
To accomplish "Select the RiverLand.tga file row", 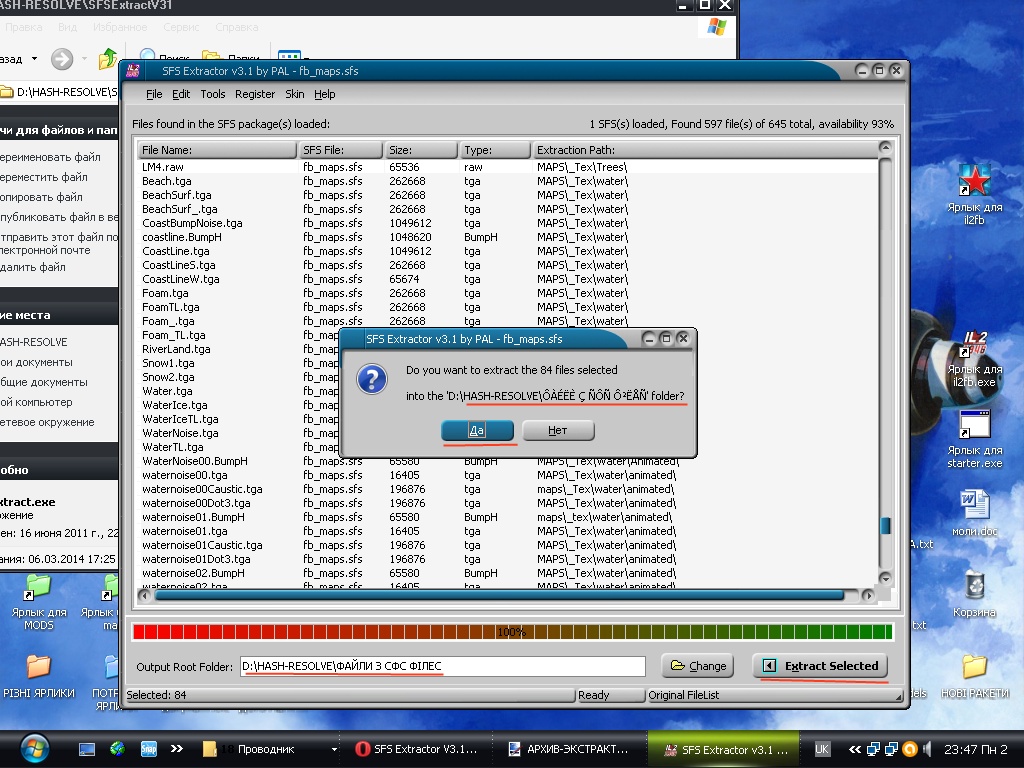I will [239, 349].
